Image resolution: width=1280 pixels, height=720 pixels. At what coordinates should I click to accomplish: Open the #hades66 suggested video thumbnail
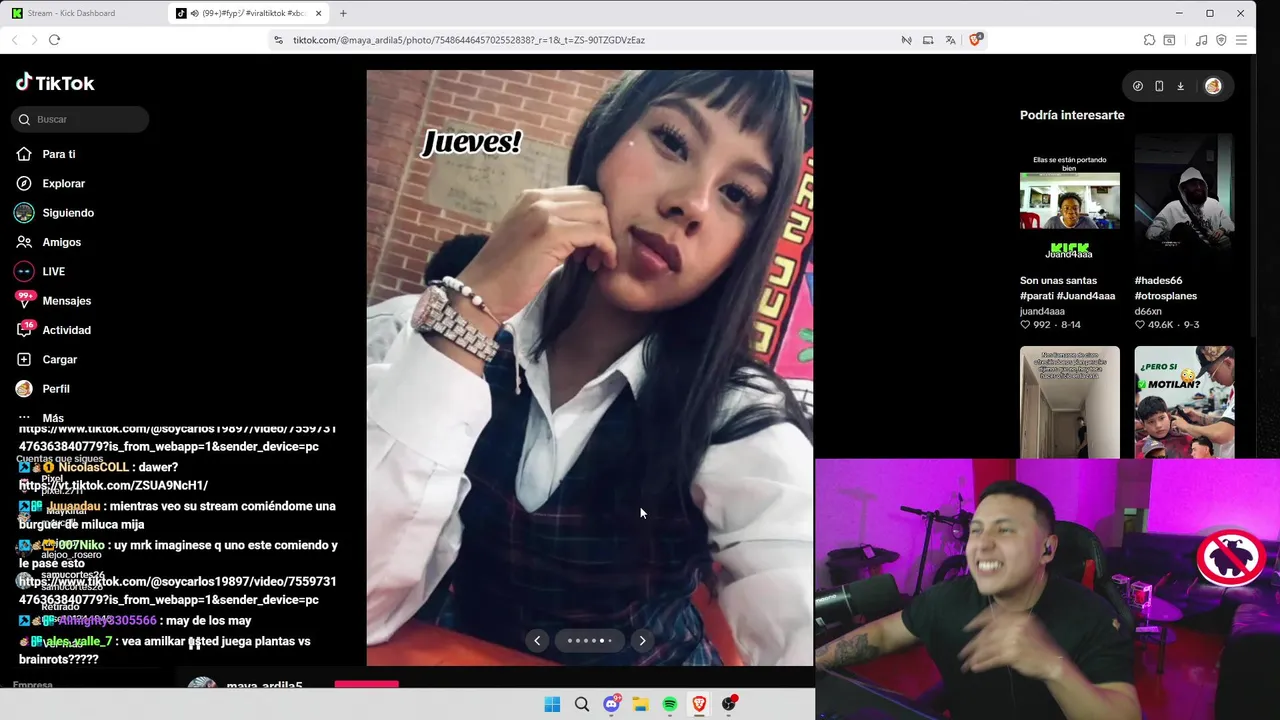[1184, 200]
